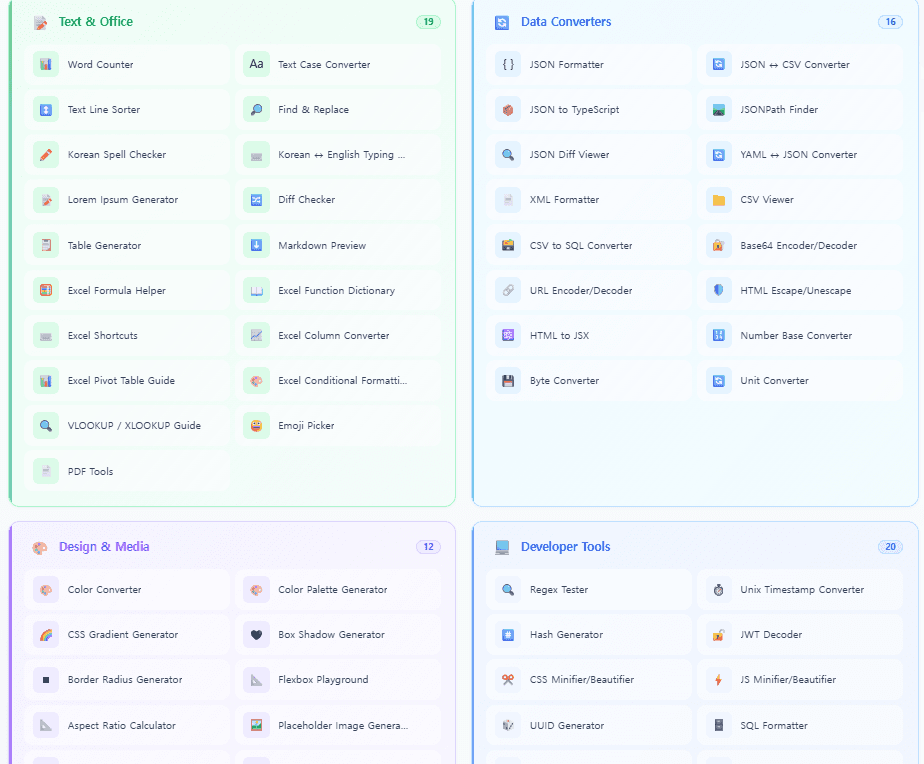
Task: Select the Unix Timestamp Converter clock icon
Action: click(719, 590)
